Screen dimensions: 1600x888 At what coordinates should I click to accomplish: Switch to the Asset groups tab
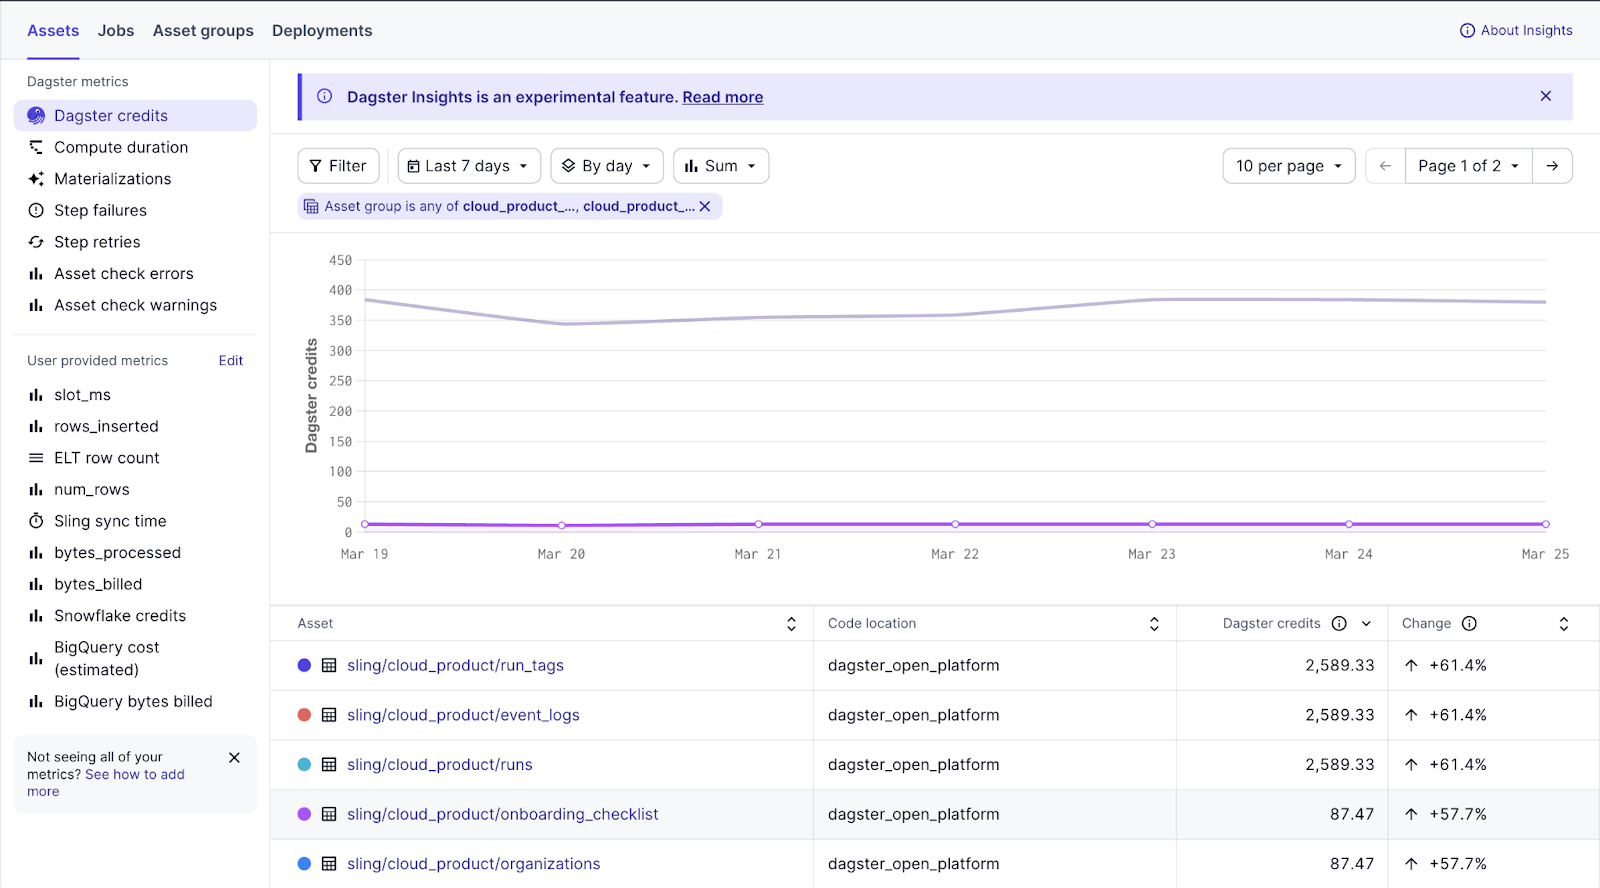(203, 31)
